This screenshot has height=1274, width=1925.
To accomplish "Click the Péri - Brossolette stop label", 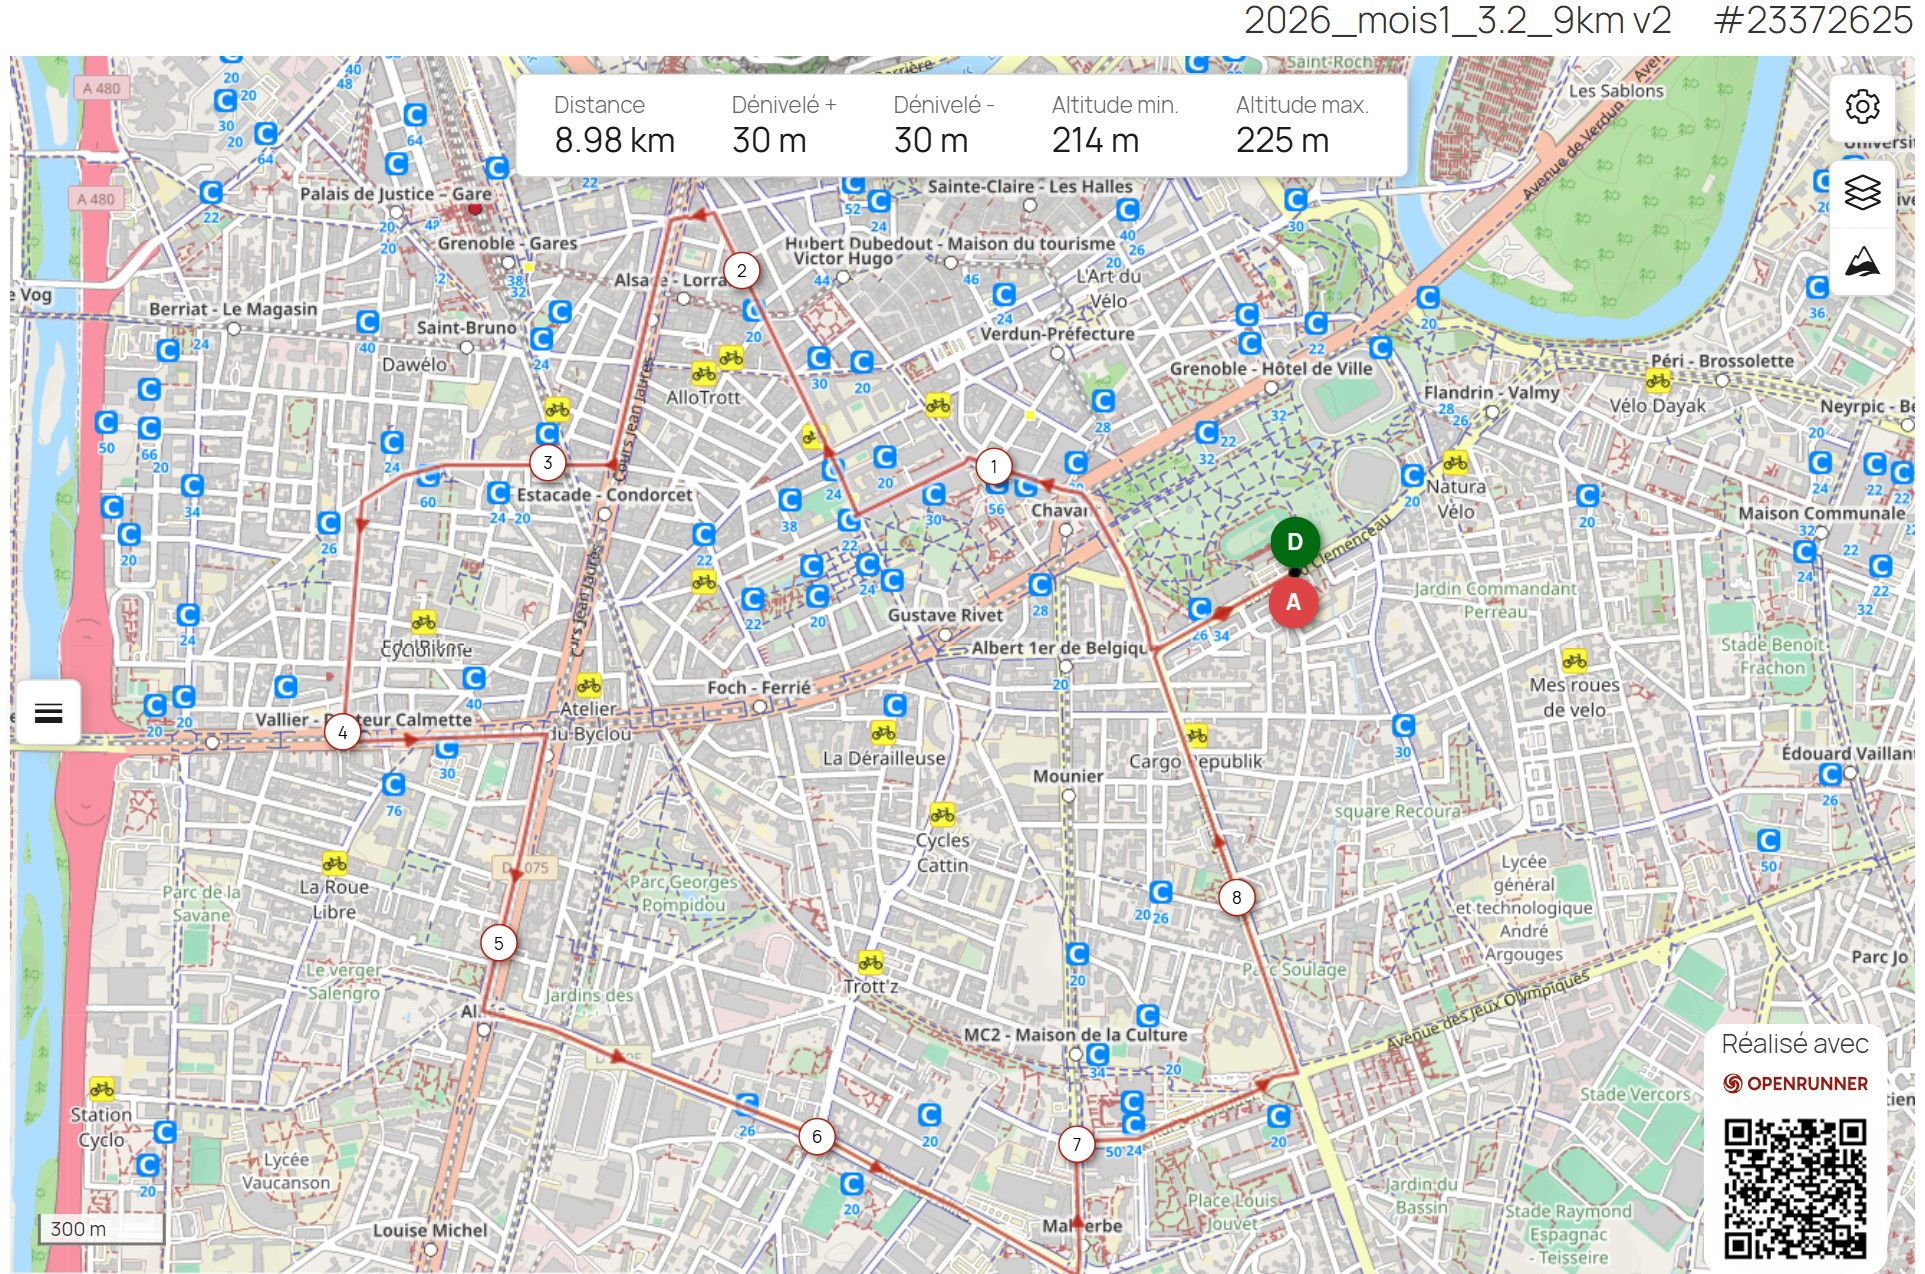I will pos(1721,361).
